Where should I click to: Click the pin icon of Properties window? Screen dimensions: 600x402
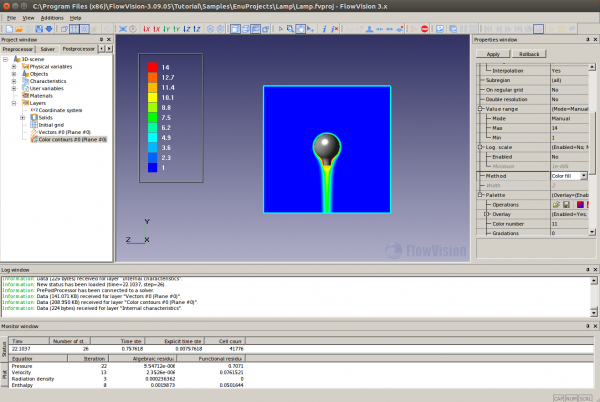[588, 39]
